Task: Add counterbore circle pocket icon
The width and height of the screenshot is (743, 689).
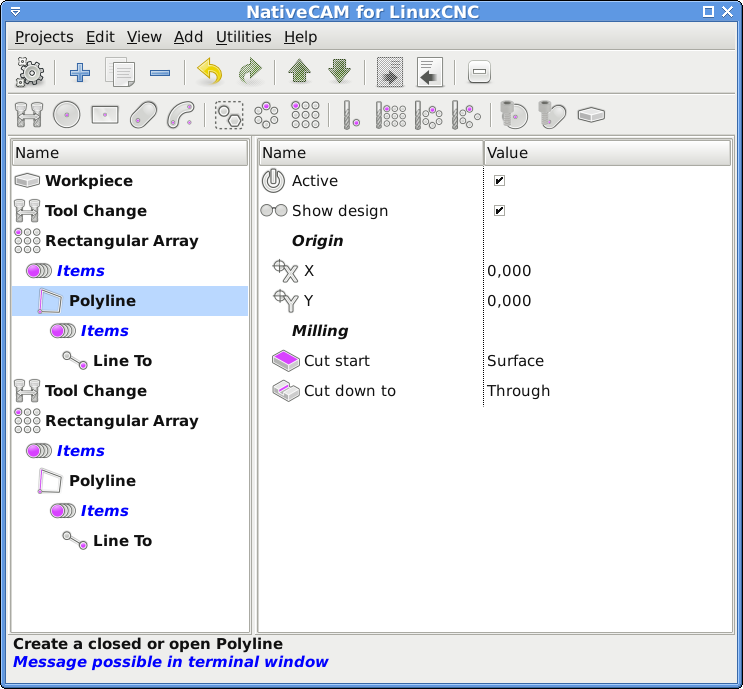Action: coord(515,115)
